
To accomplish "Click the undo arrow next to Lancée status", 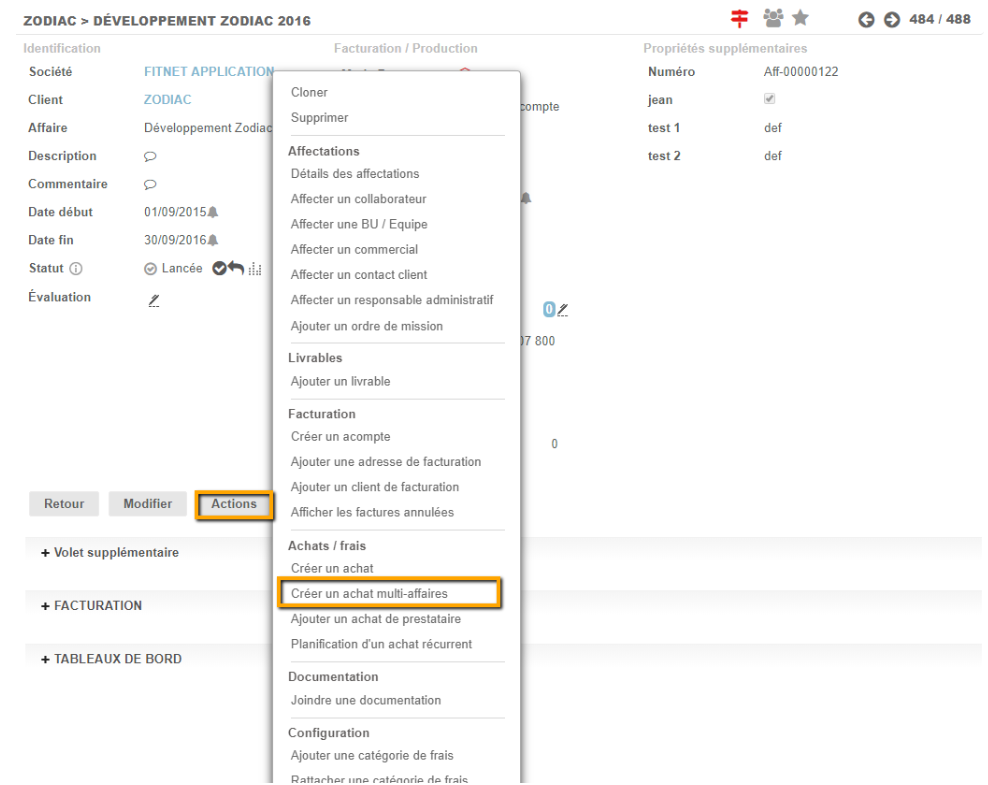I will click(235, 269).
